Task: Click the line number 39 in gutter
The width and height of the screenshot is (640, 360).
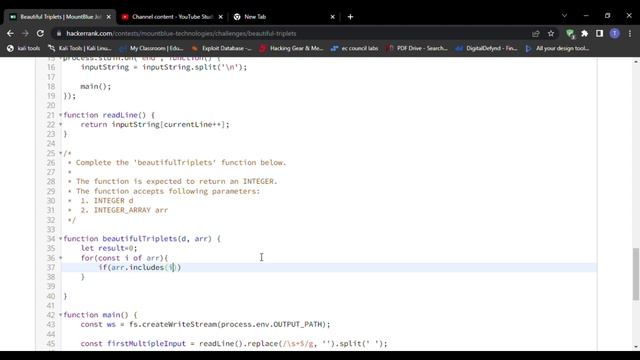Action: point(51,287)
